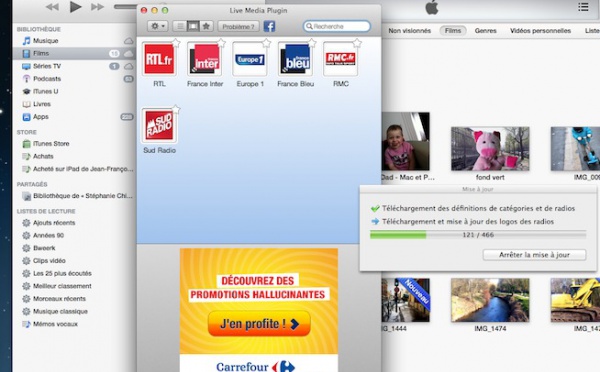This screenshot has width=600, height=372.
Task: Click the logo download progress bar
Action: (478, 235)
